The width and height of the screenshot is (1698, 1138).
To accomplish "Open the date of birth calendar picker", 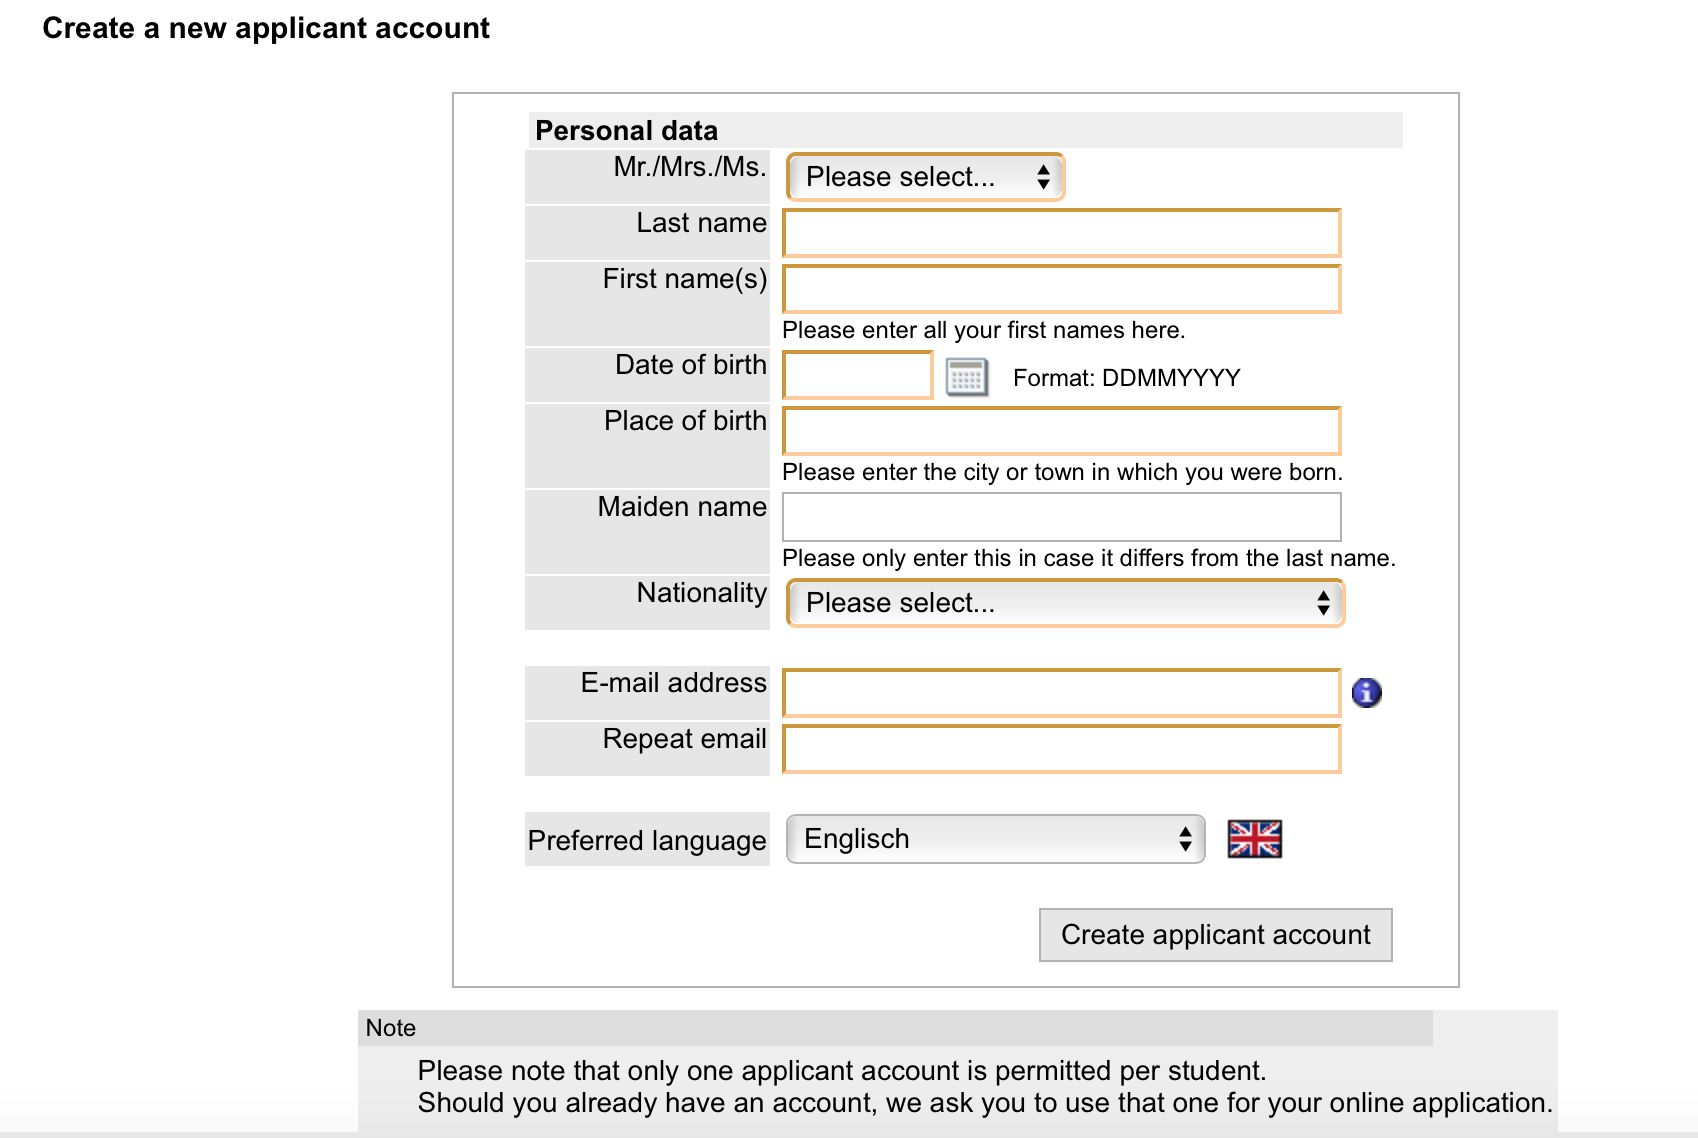I will pyautogui.click(x=967, y=377).
